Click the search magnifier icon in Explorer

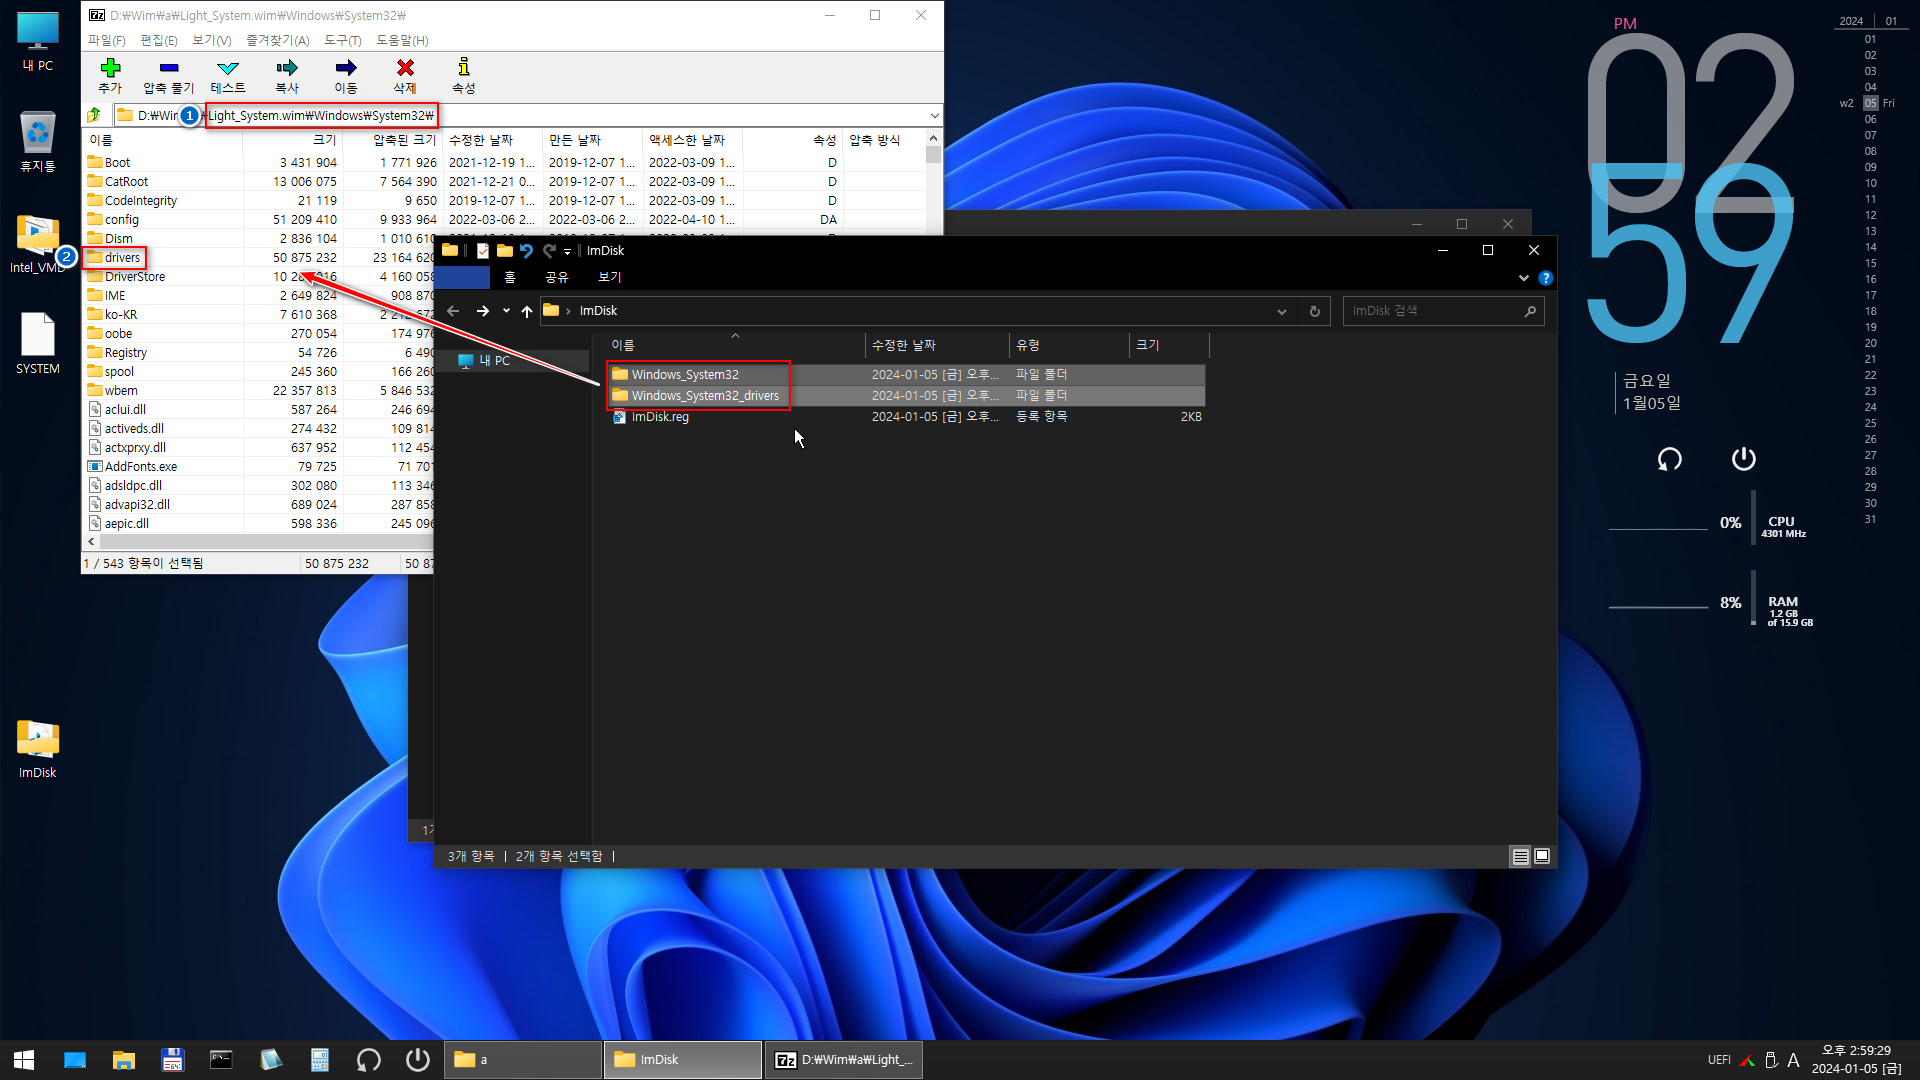[x=1530, y=311]
